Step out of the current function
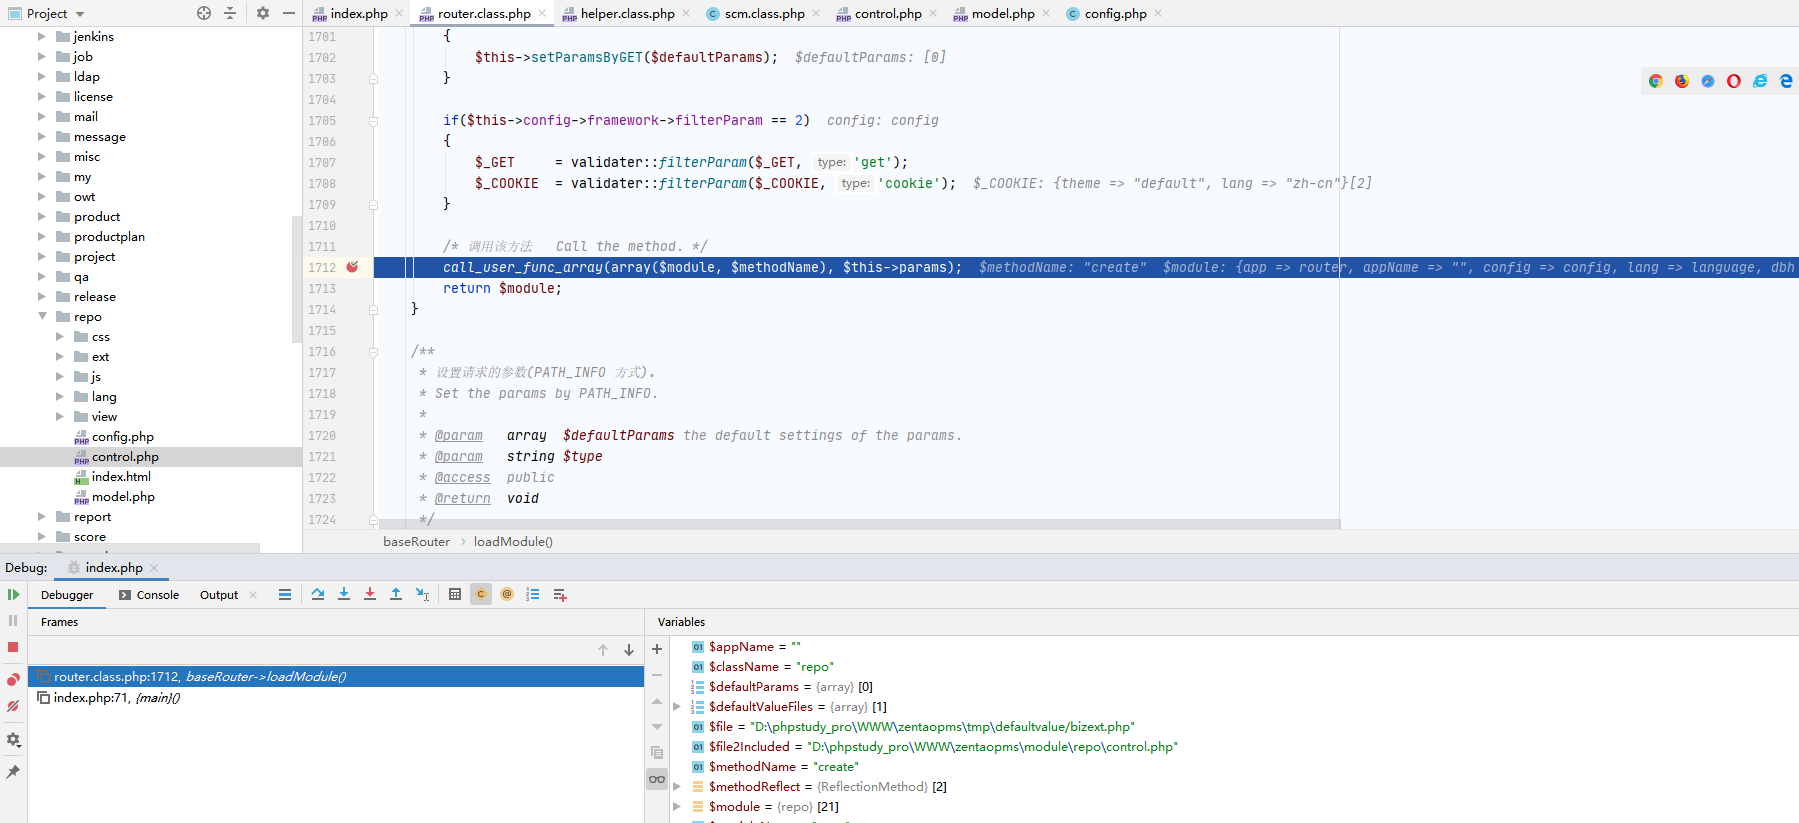Image resolution: width=1799 pixels, height=823 pixels. click(396, 594)
